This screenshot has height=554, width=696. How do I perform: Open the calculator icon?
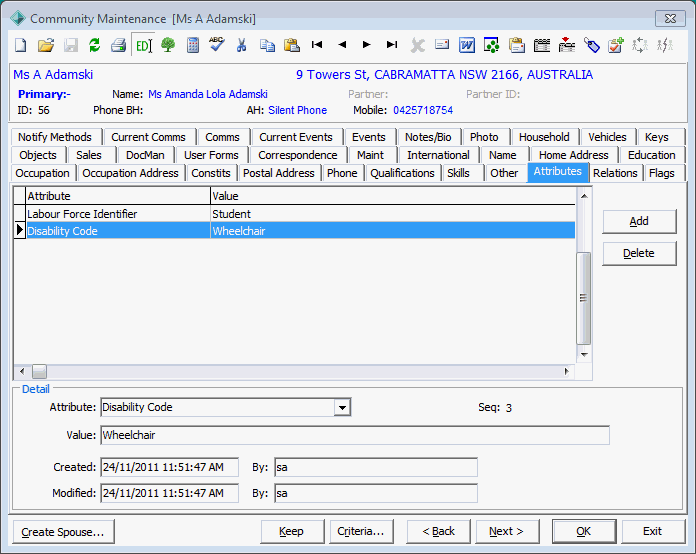[193, 45]
